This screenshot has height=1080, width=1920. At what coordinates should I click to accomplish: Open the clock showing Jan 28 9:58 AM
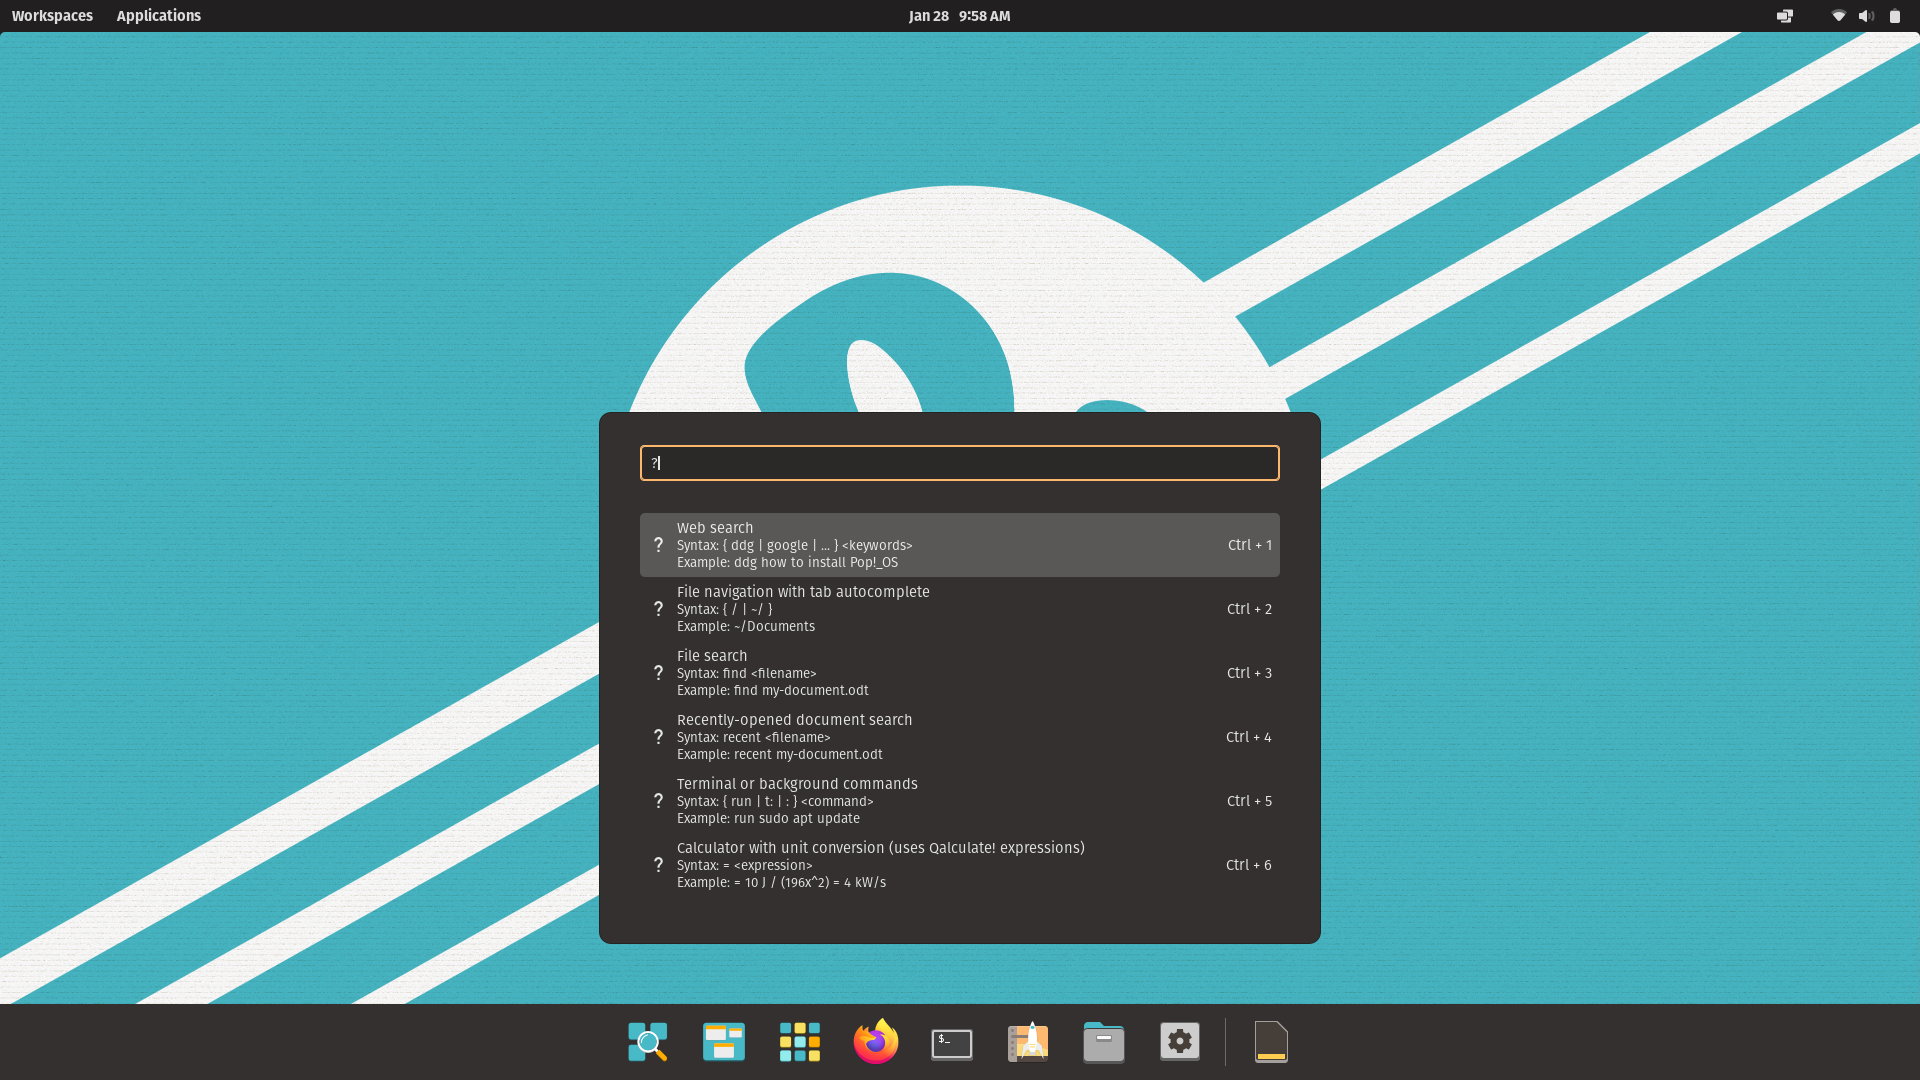[x=960, y=16]
